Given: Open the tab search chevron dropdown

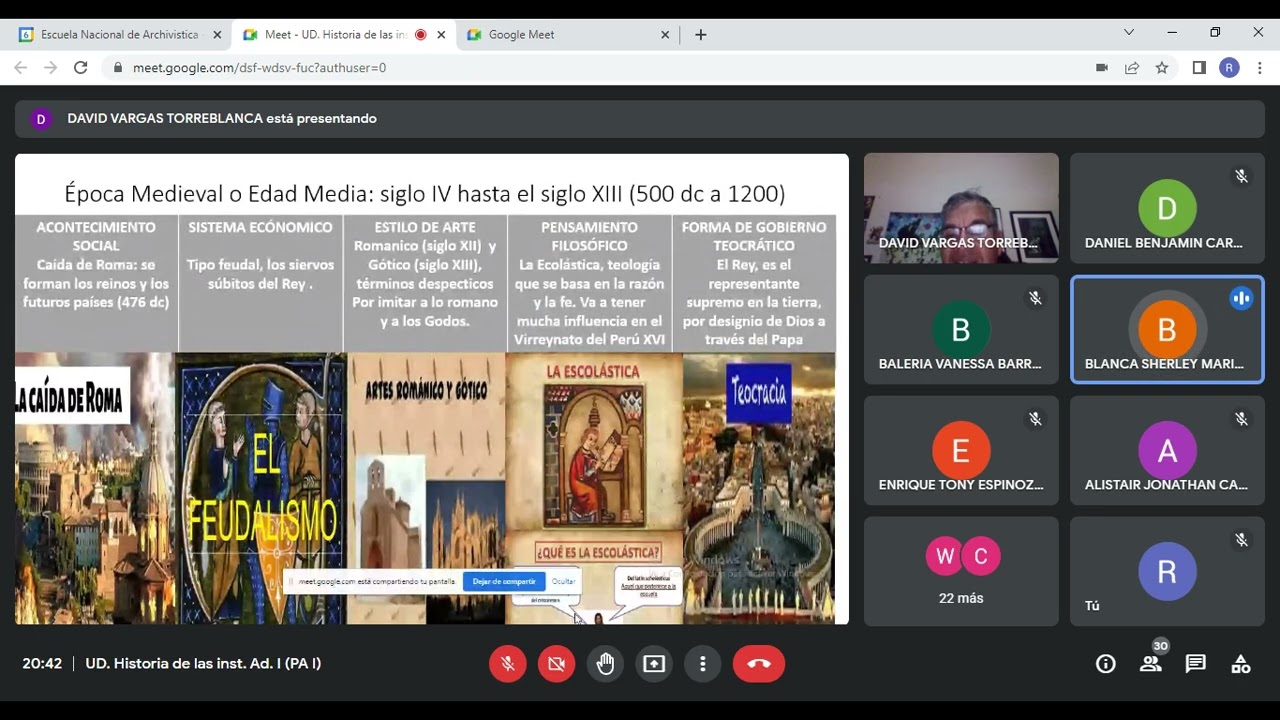Looking at the screenshot, I should click(x=1129, y=33).
